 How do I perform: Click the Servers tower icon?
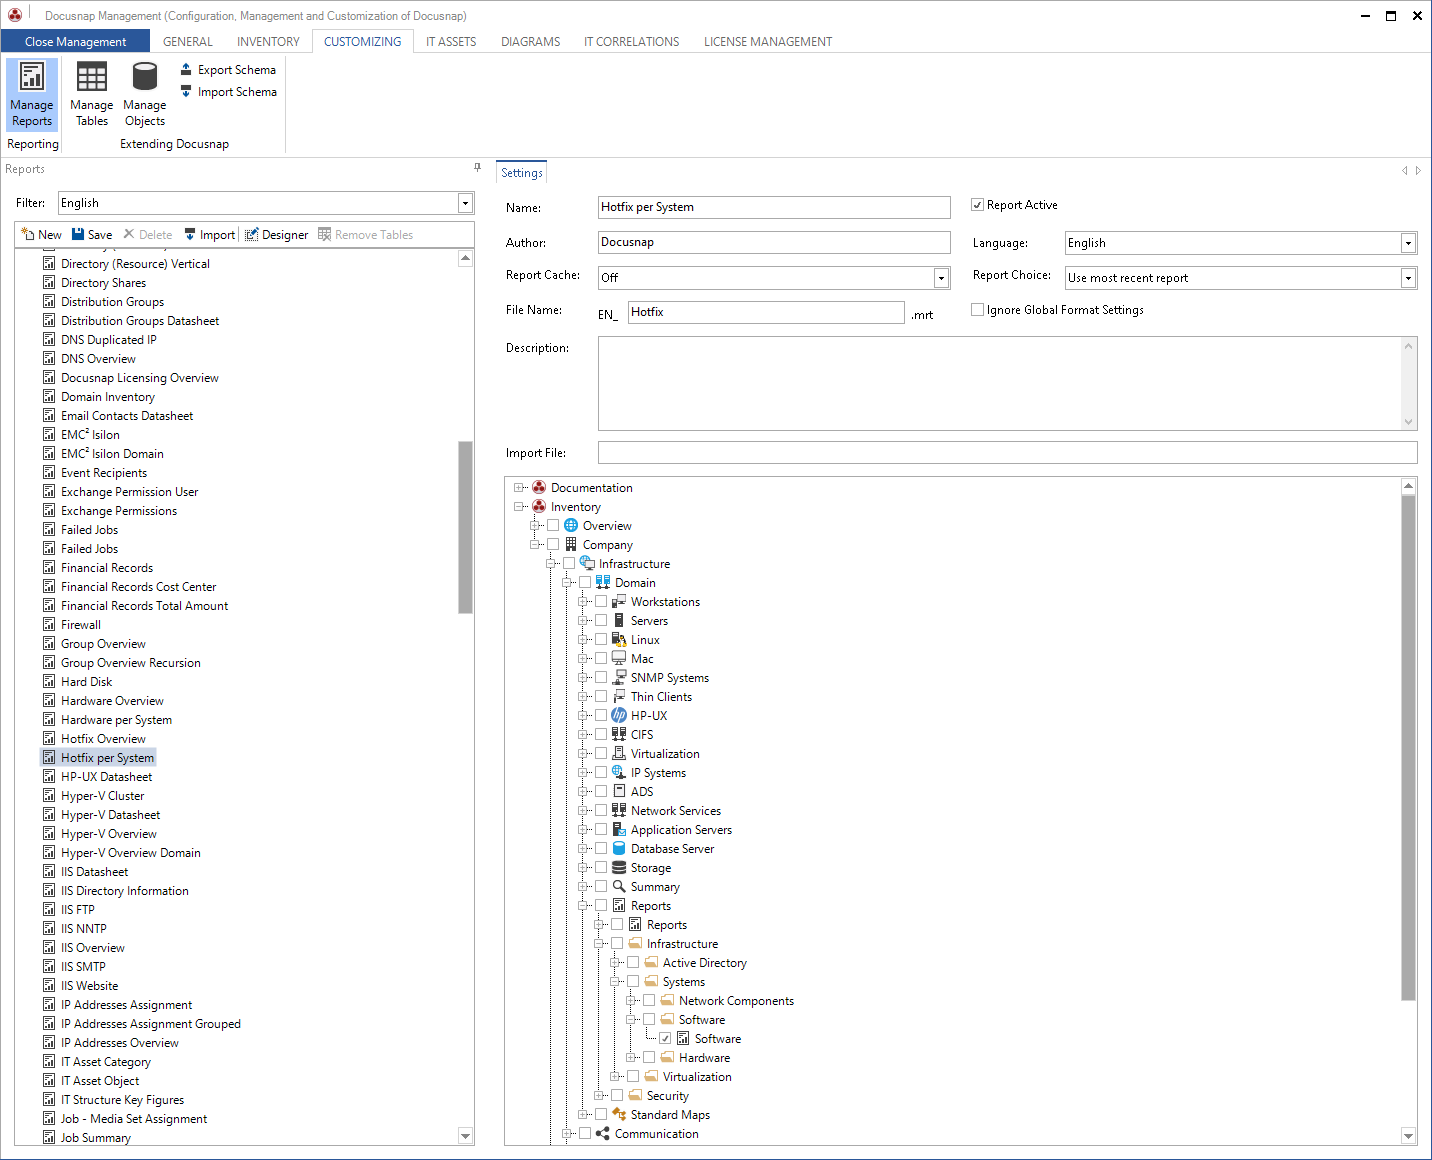[x=619, y=620]
